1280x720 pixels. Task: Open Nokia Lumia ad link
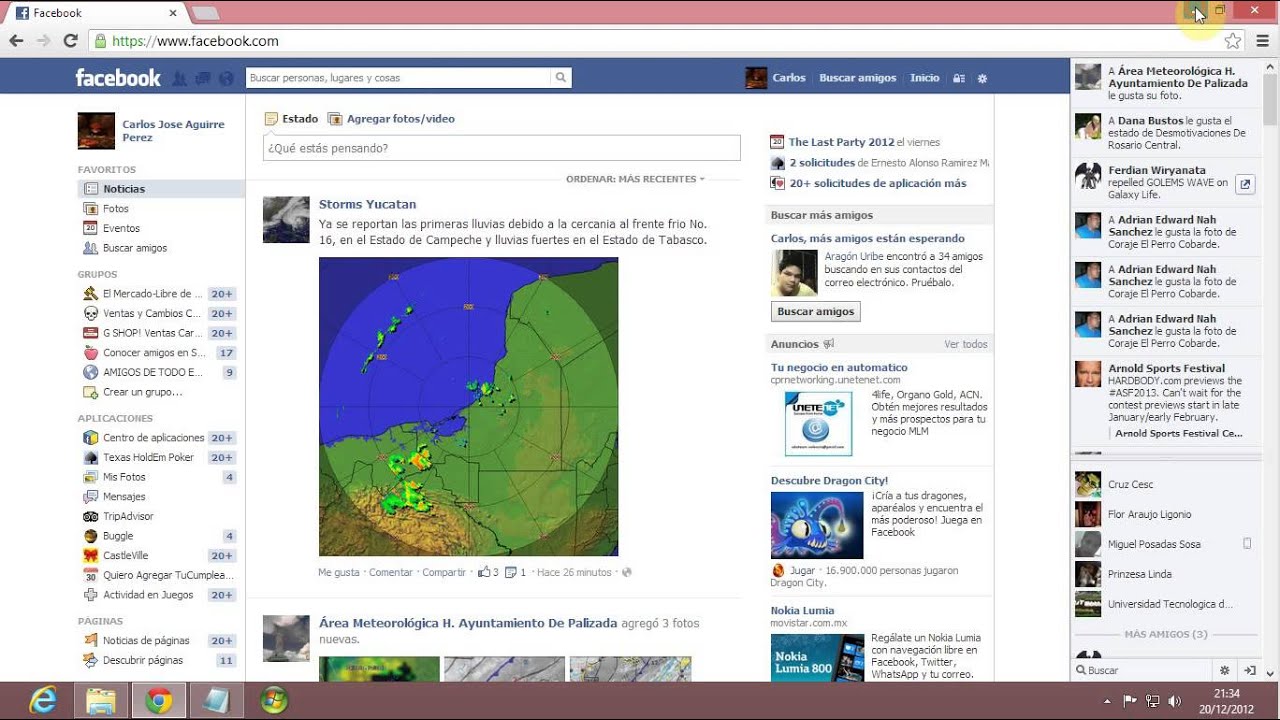pos(802,611)
